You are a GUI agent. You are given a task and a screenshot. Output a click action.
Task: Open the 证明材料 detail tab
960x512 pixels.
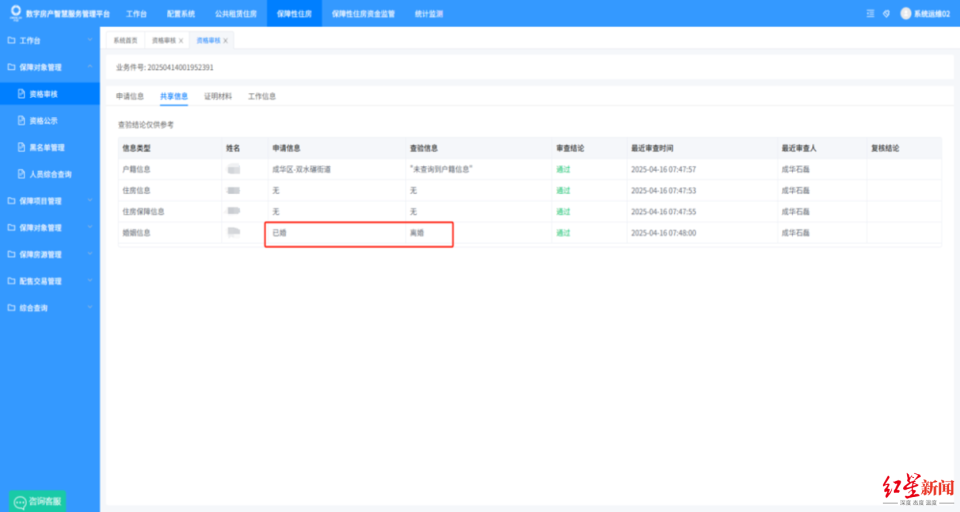(218, 96)
